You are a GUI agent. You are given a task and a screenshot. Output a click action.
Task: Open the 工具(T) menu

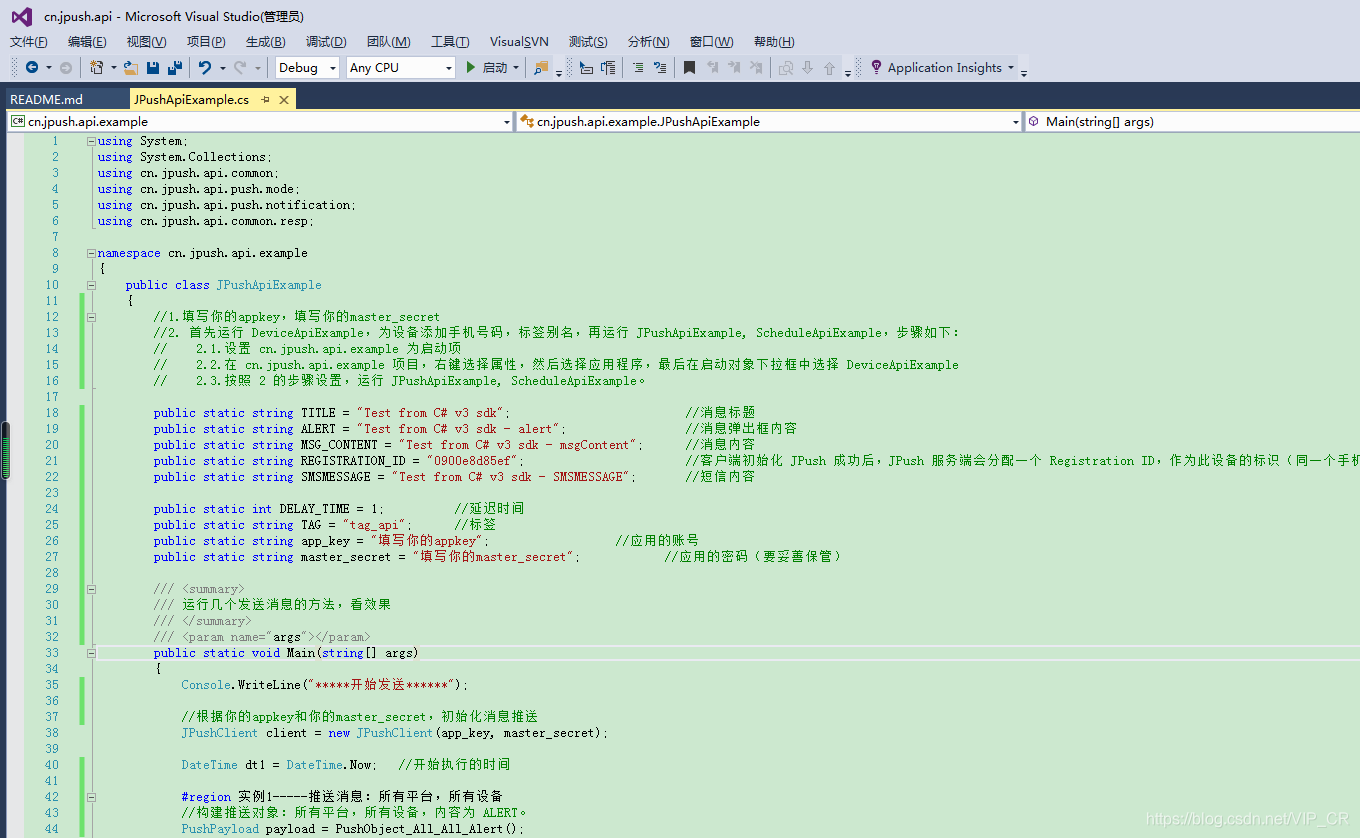coord(450,41)
